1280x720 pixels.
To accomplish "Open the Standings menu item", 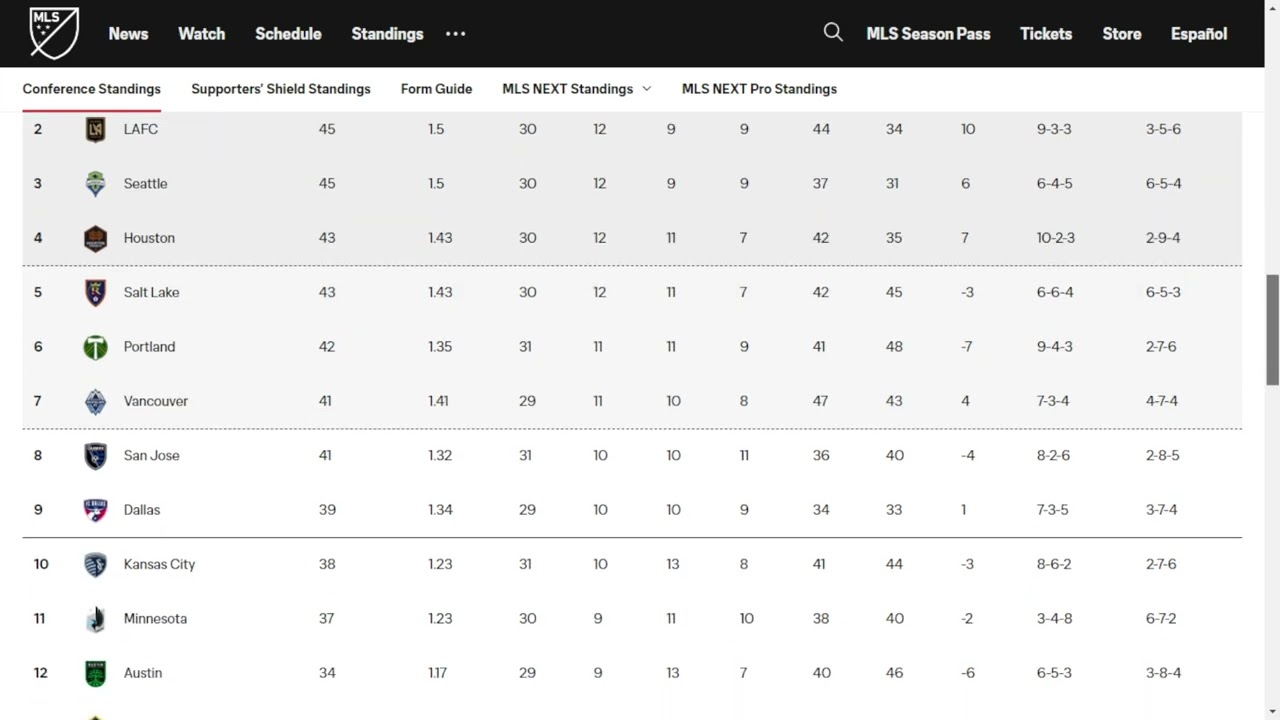I will [x=387, y=34].
